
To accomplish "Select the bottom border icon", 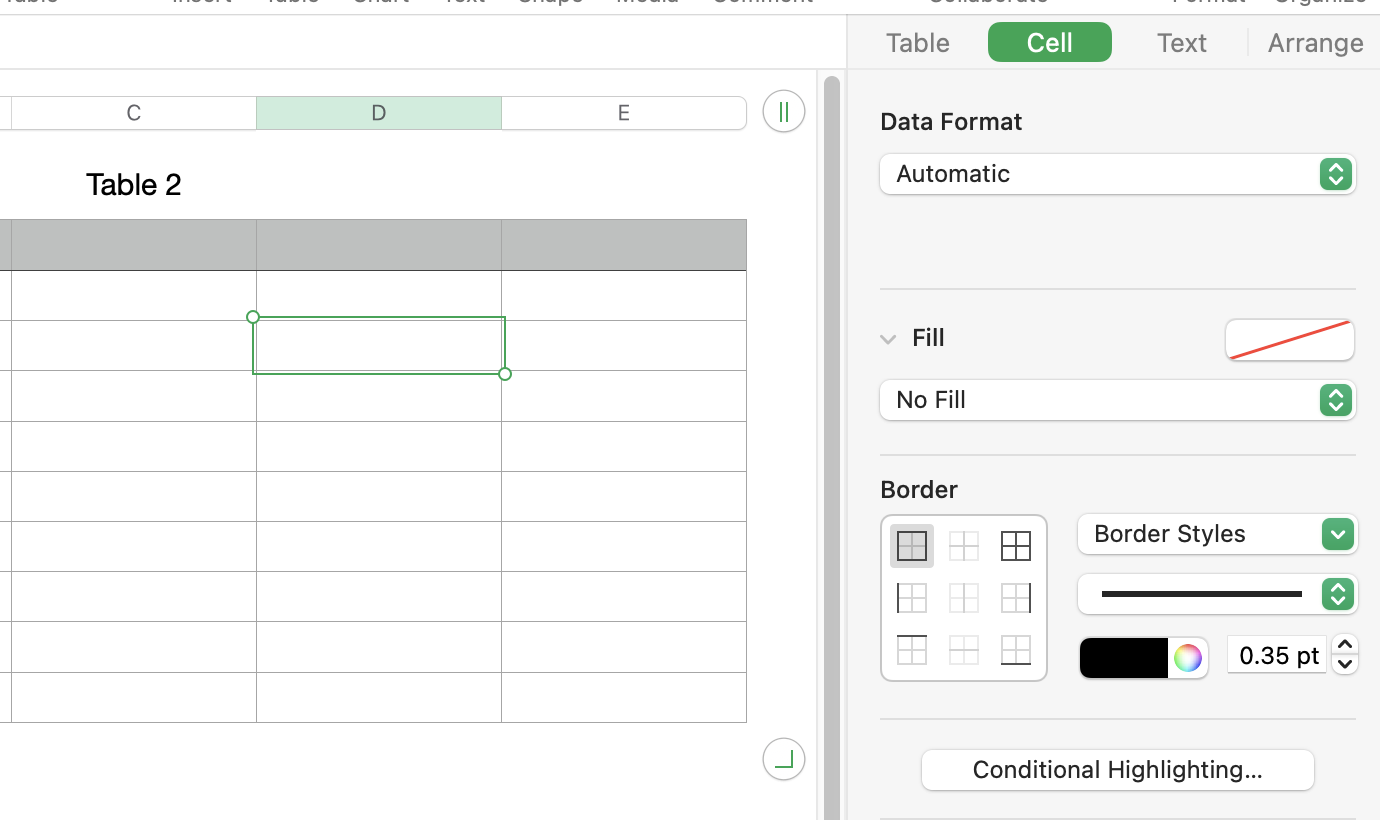I will click(x=1016, y=650).
